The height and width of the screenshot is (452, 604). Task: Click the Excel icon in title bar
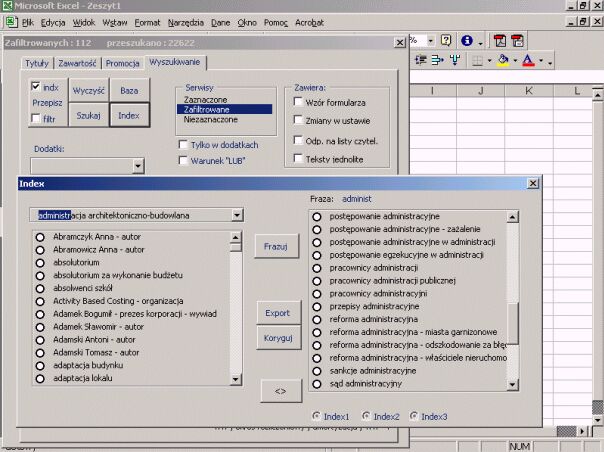(8, 6)
